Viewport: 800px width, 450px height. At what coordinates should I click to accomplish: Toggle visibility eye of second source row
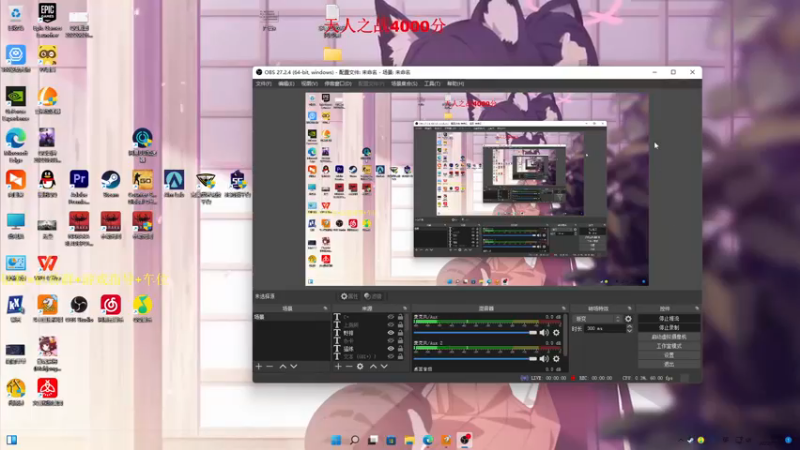391,325
